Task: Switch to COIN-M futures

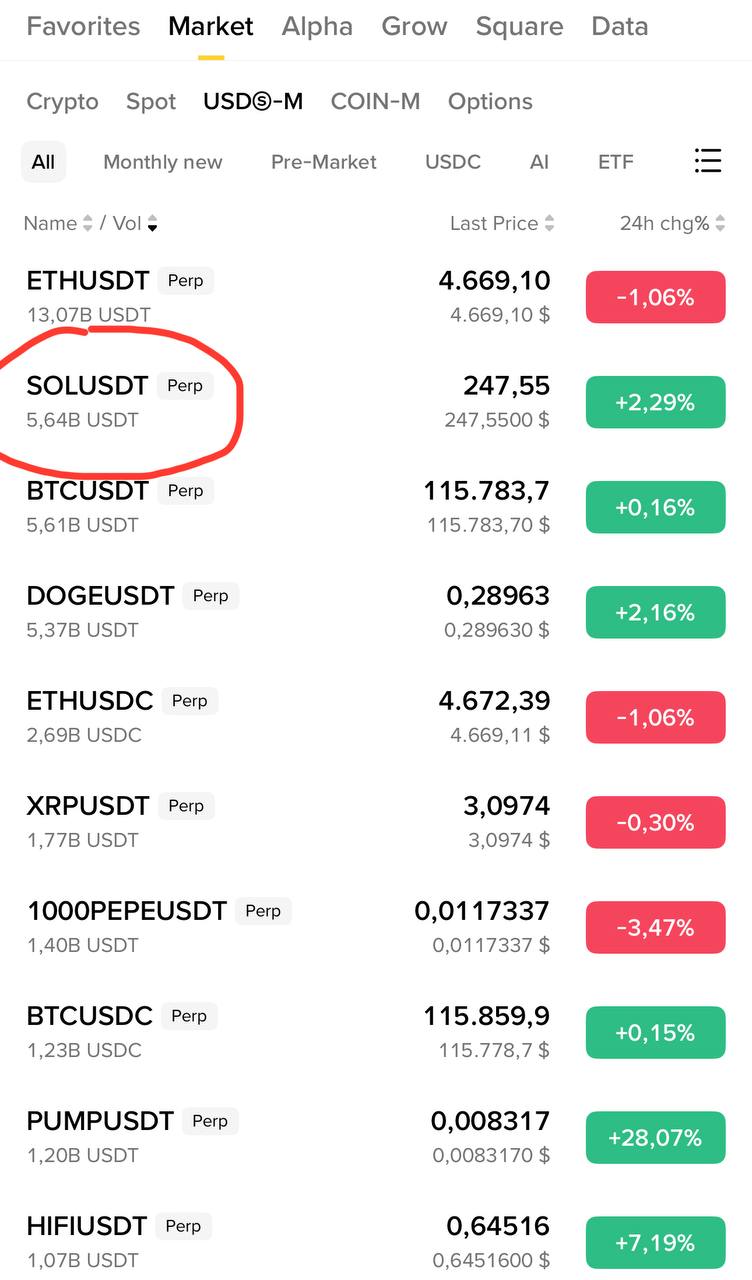Action: click(375, 102)
